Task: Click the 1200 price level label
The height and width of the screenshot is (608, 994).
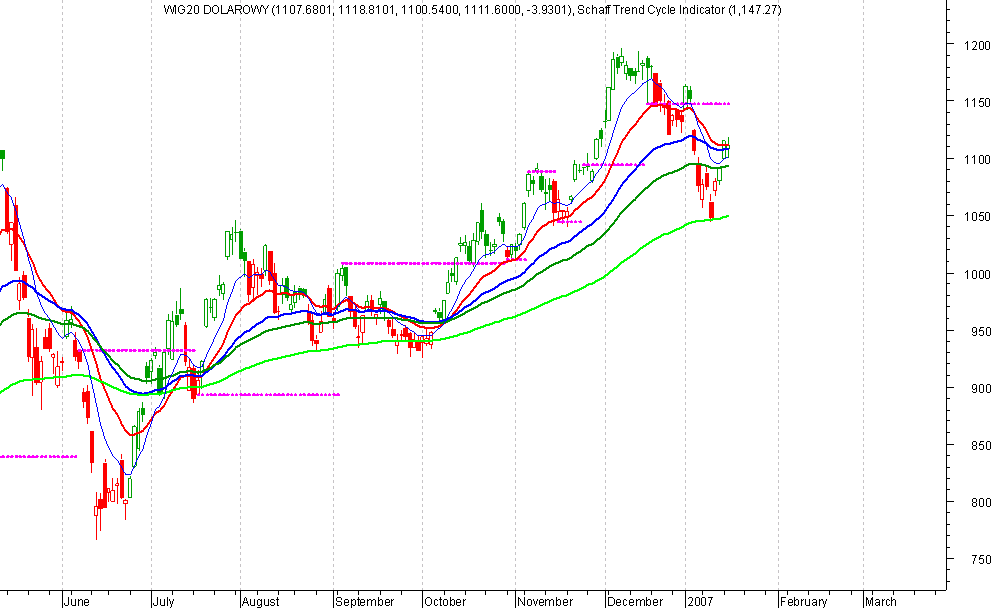Action: pyautogui.click(x=977, y=45)
